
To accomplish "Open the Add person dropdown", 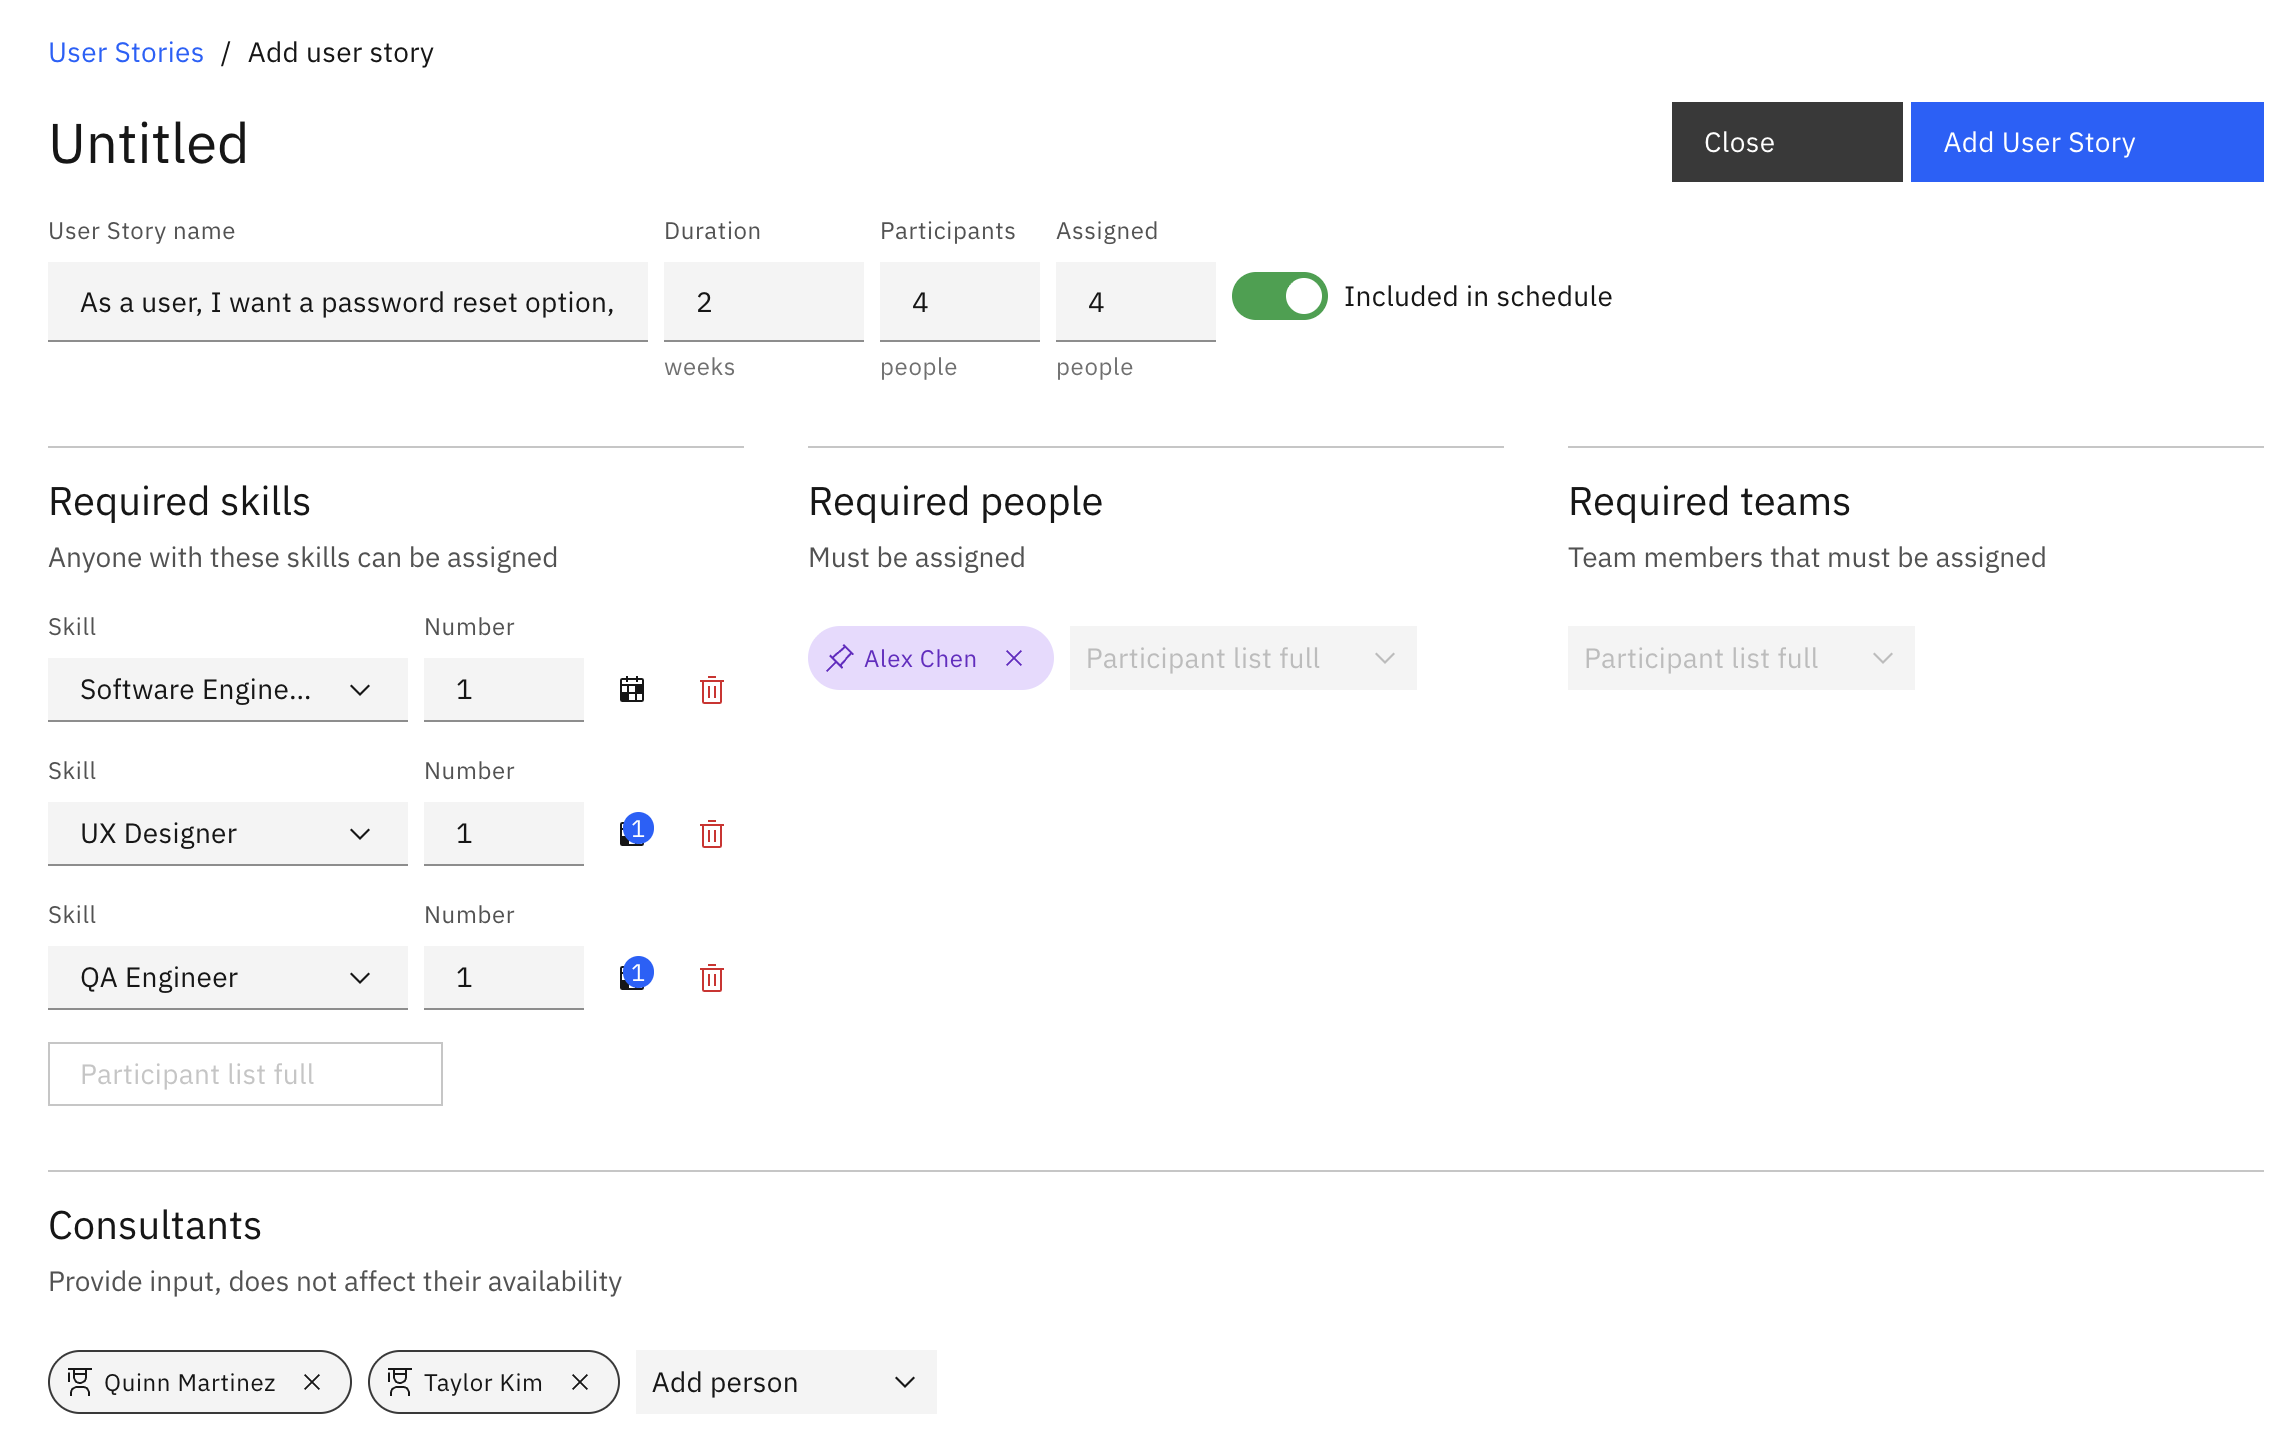I will tap(786, 1382).
